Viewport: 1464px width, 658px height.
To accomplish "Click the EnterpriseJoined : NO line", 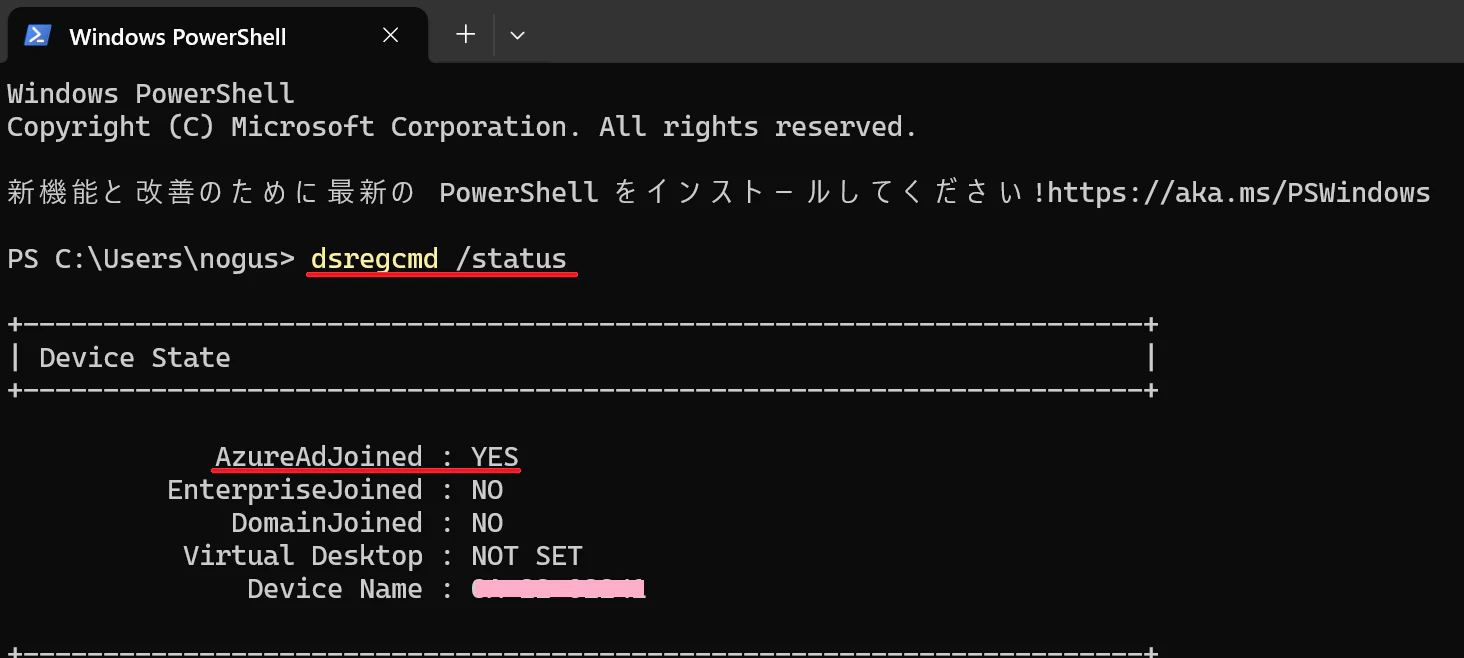I will [x=335, y=490].
